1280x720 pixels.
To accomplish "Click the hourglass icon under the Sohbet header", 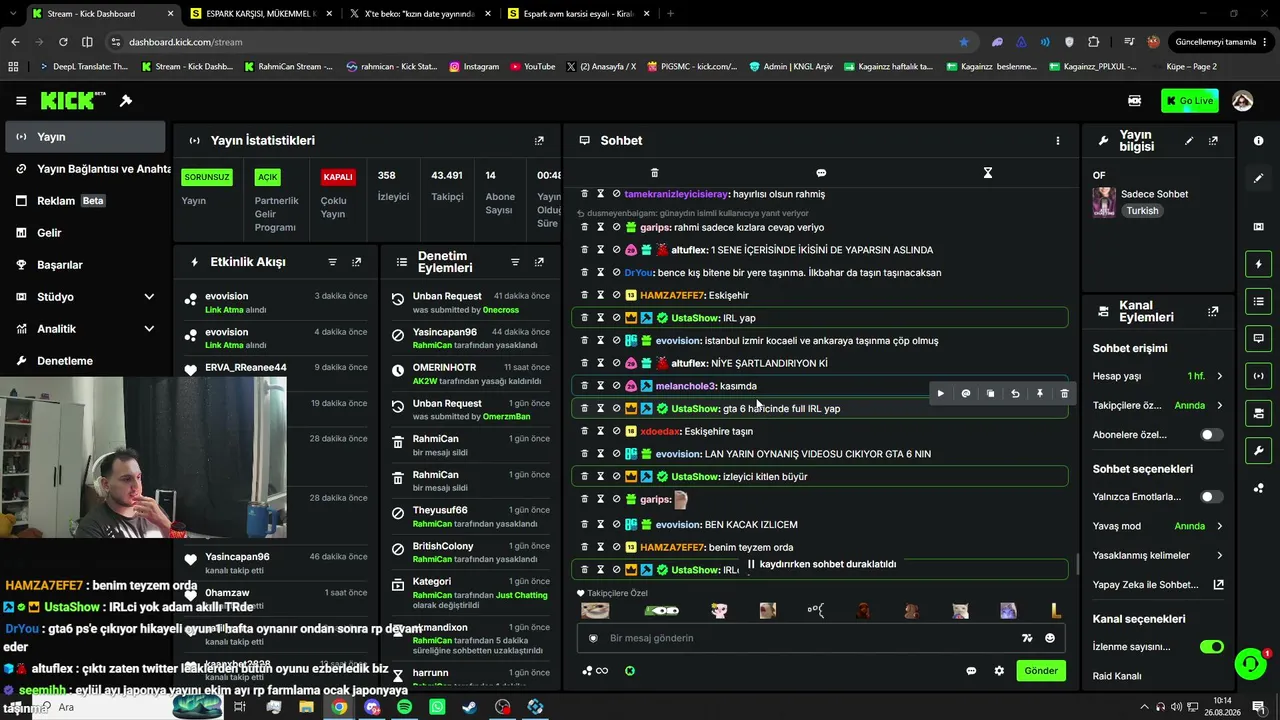I will click(x=987, y=173).
